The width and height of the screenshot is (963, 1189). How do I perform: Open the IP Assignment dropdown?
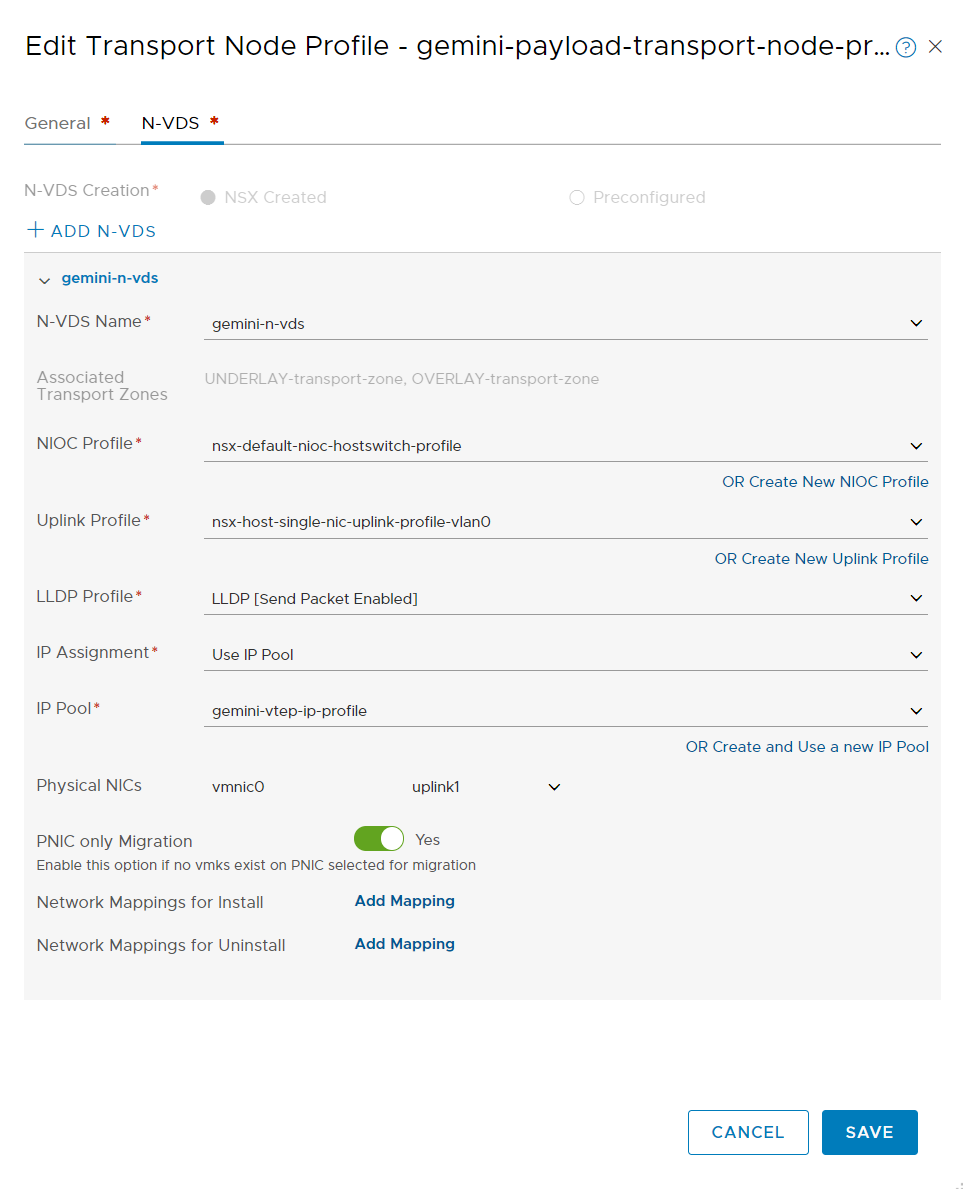point(916,655)
